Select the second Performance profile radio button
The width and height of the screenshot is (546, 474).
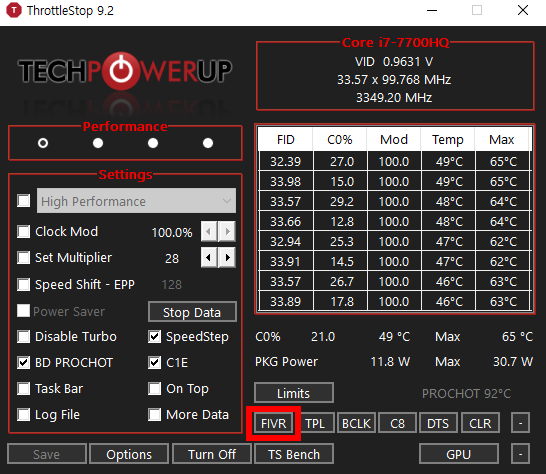(98, 143)
